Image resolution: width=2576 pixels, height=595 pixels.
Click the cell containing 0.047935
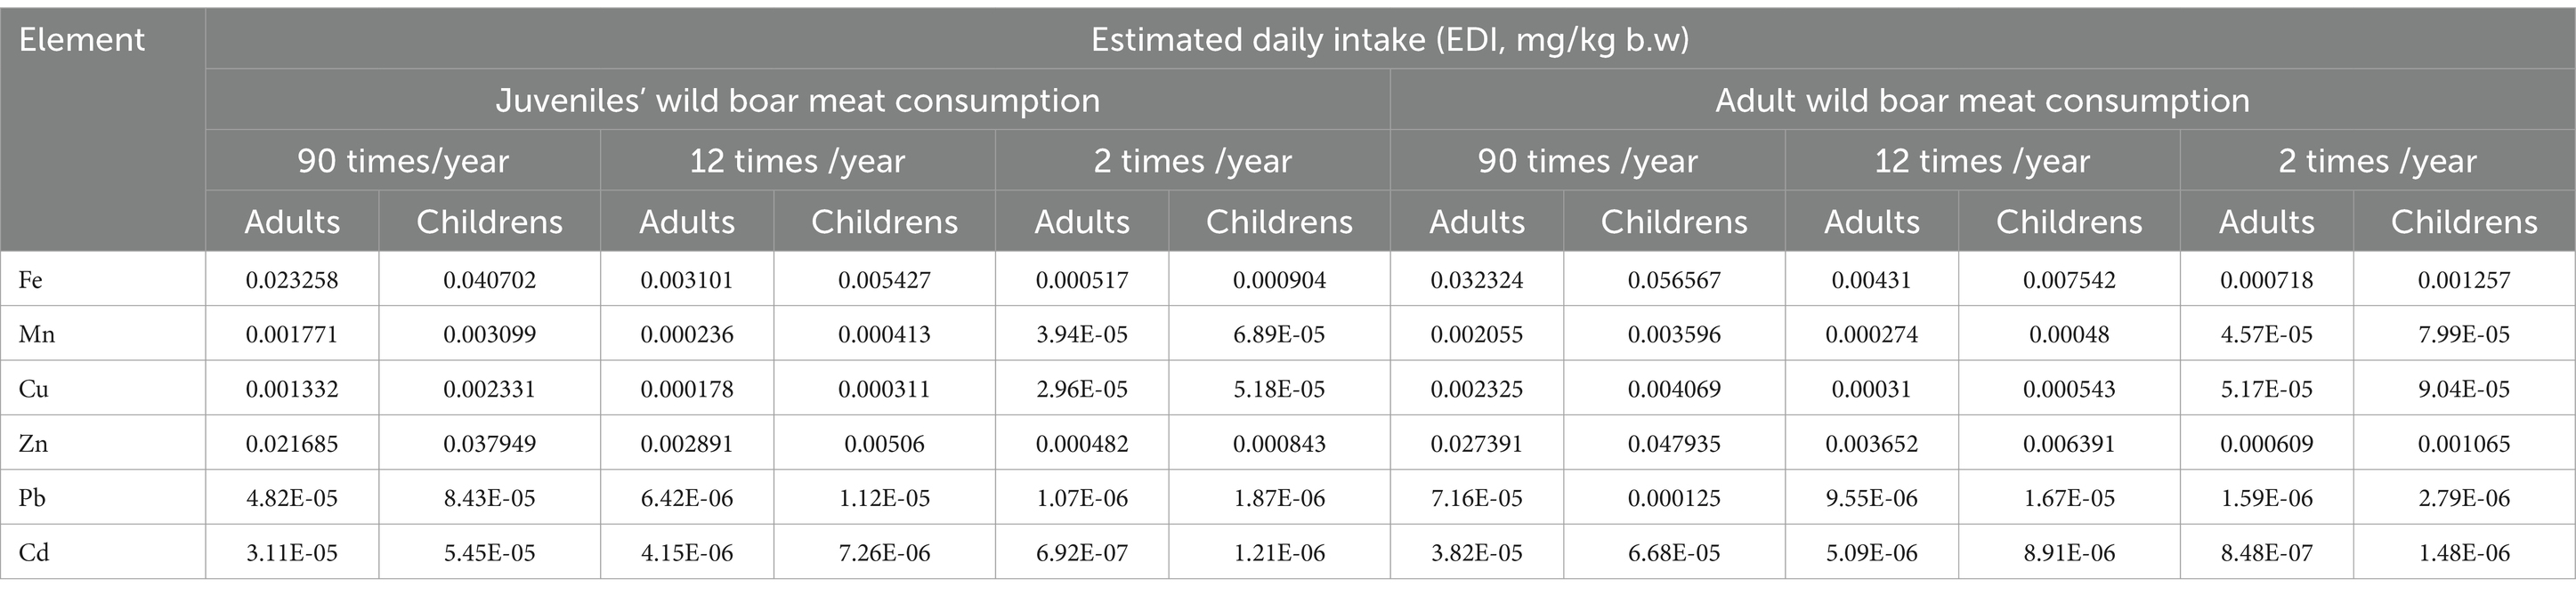tap(1674, 443)
